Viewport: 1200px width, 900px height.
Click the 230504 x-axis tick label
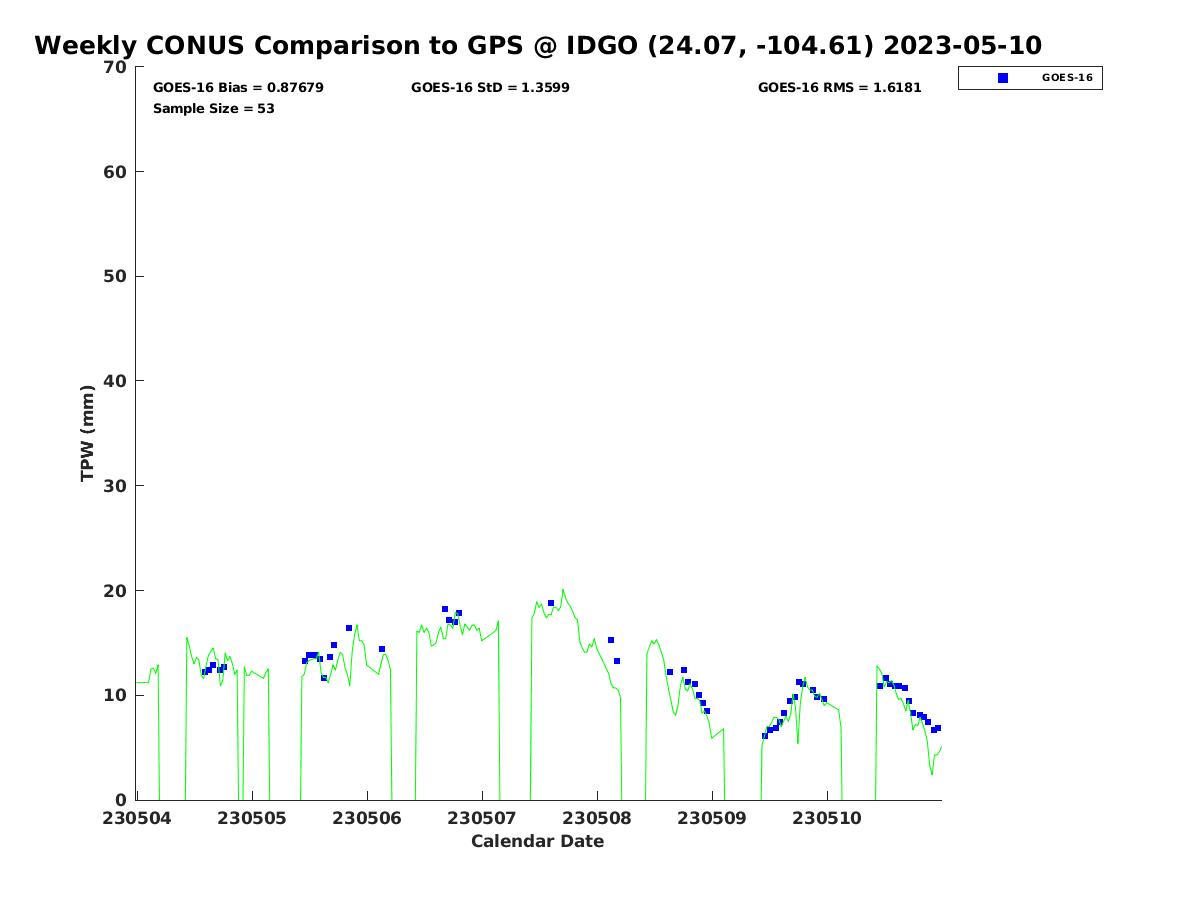click(x=136, y=818)
